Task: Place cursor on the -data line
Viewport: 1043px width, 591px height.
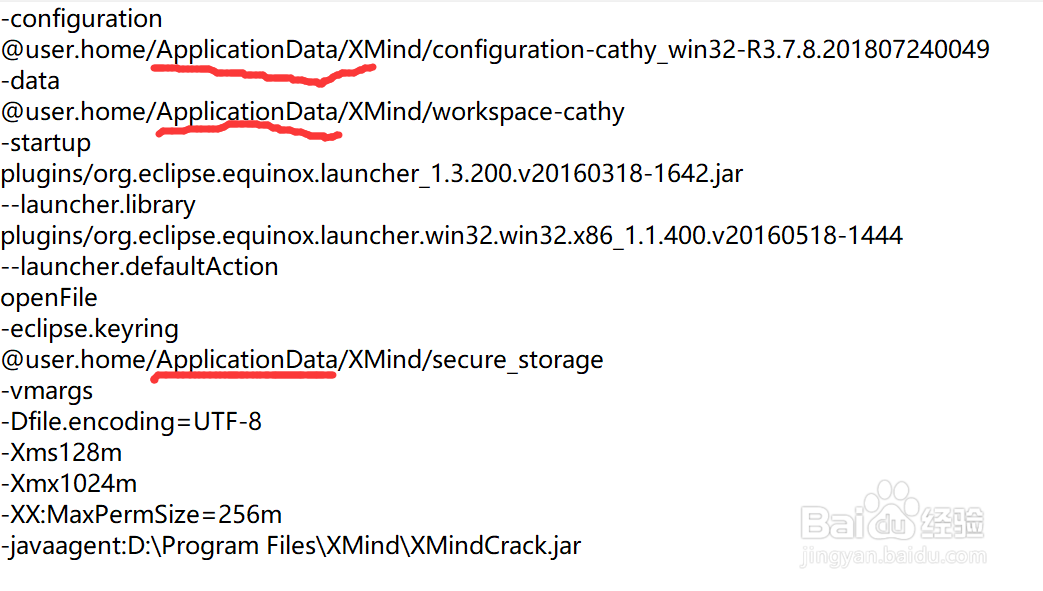Action: [31, 81]
